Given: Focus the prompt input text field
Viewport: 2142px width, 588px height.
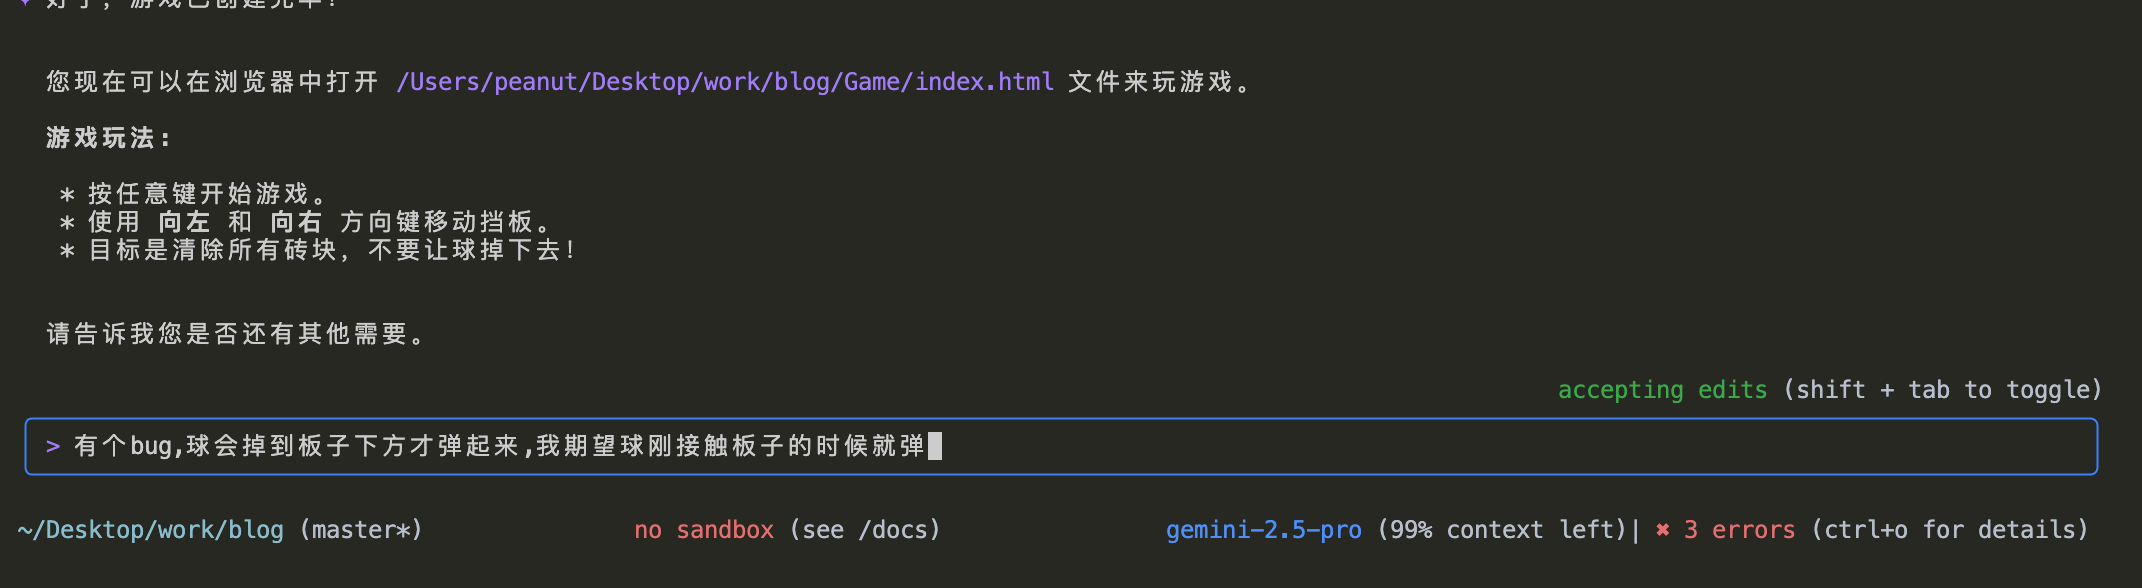Looking at the screenshot, I should click(x=1061, y=447).
